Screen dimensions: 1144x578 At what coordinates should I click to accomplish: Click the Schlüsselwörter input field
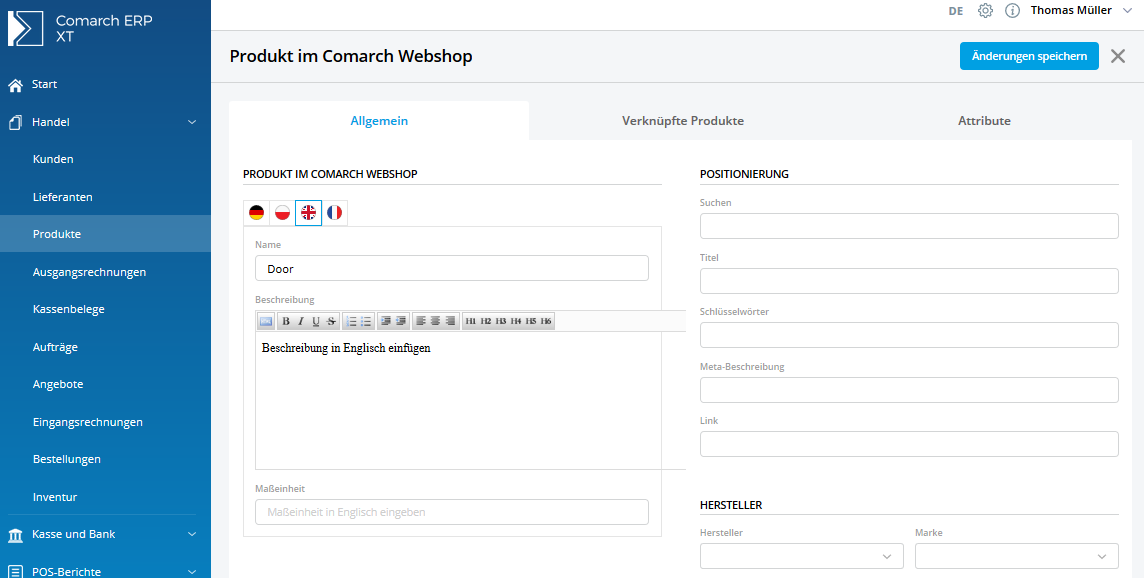[x=909, y=335]
